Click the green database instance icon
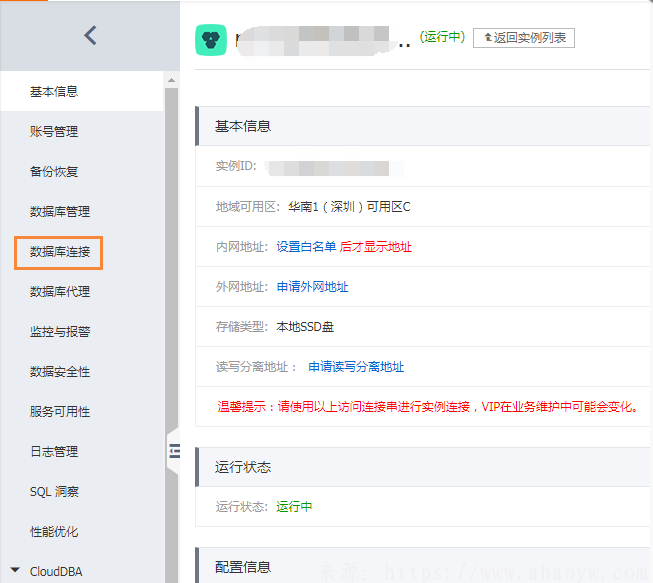The height and width of the screenshot is (583, 653). point(210,39)
